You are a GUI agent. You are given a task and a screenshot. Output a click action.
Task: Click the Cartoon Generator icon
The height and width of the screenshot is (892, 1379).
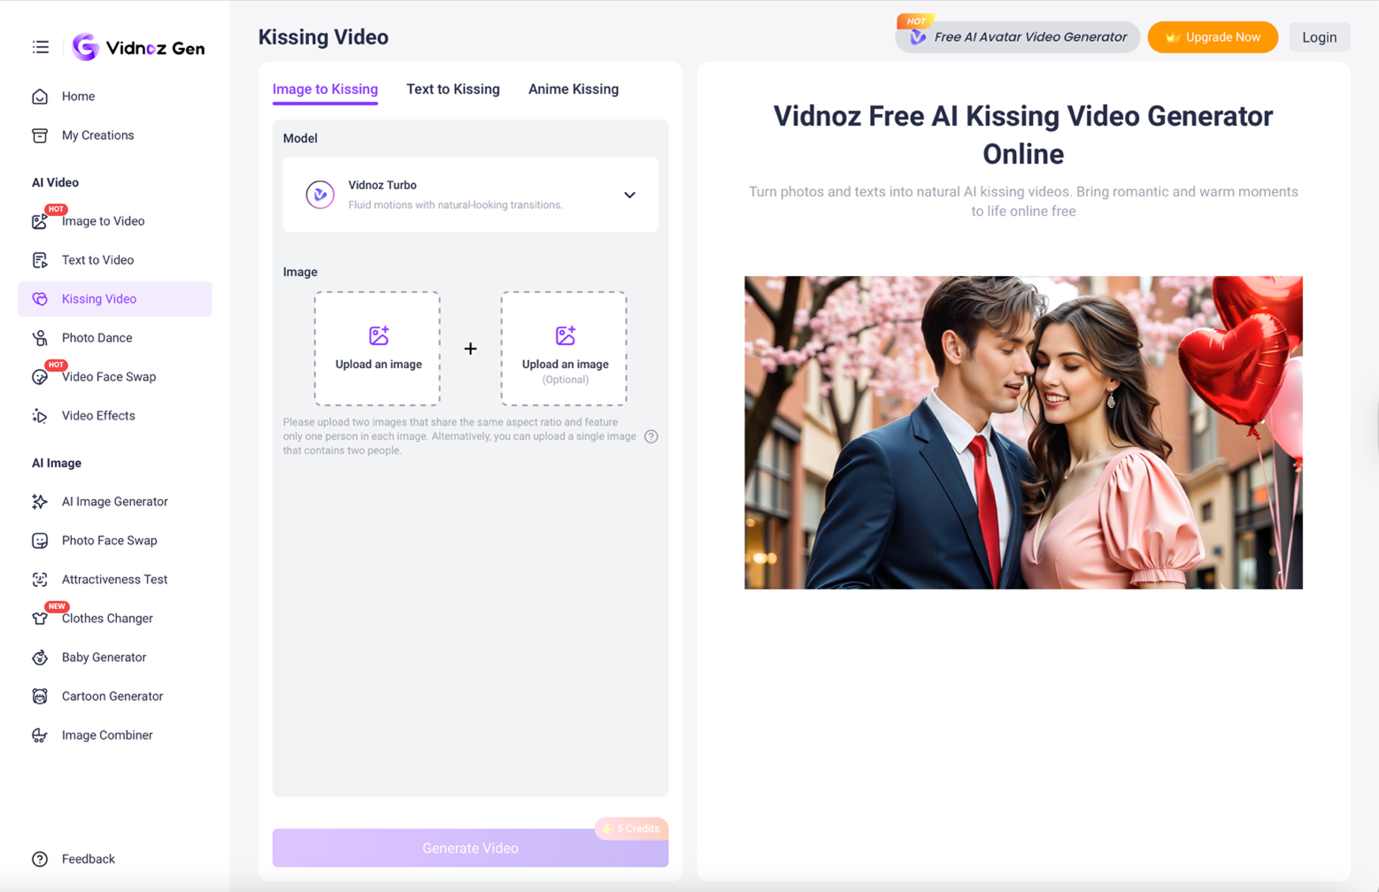coord(40,697)
